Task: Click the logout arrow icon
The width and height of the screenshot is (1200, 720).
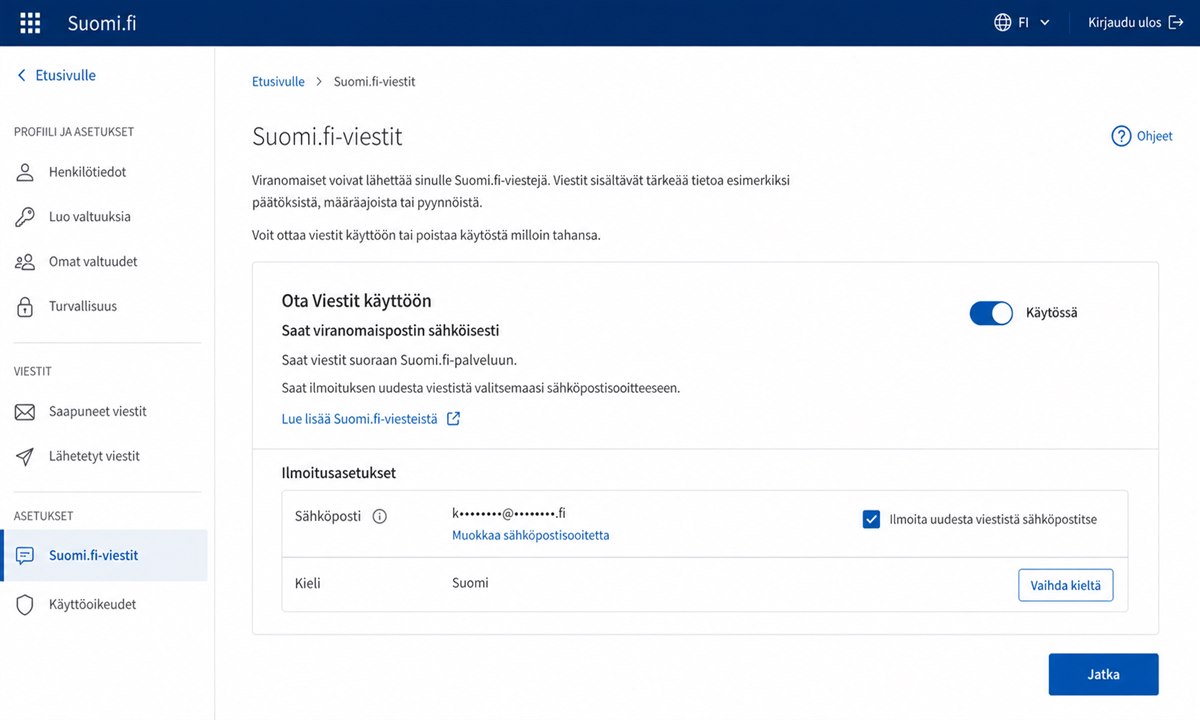Action: pos(1176,22)
